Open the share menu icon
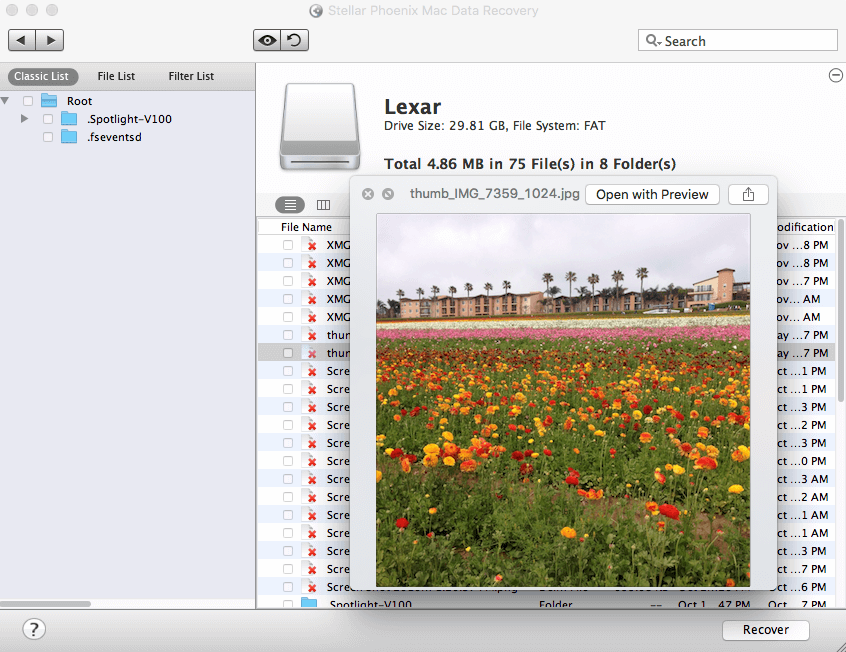Viewport: 846px width, 652px height. (x=748, y=194)
